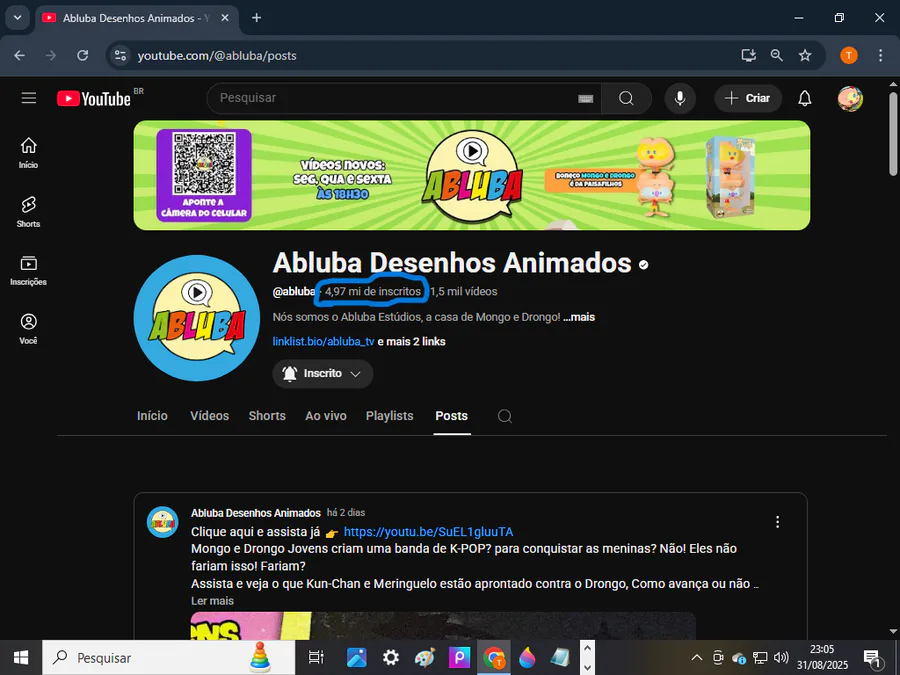Viewport: 900px width, 675px height.
Task: Click the on-screen keyboard icon in search
Action: pyautogui.click(x=585, y=99)
